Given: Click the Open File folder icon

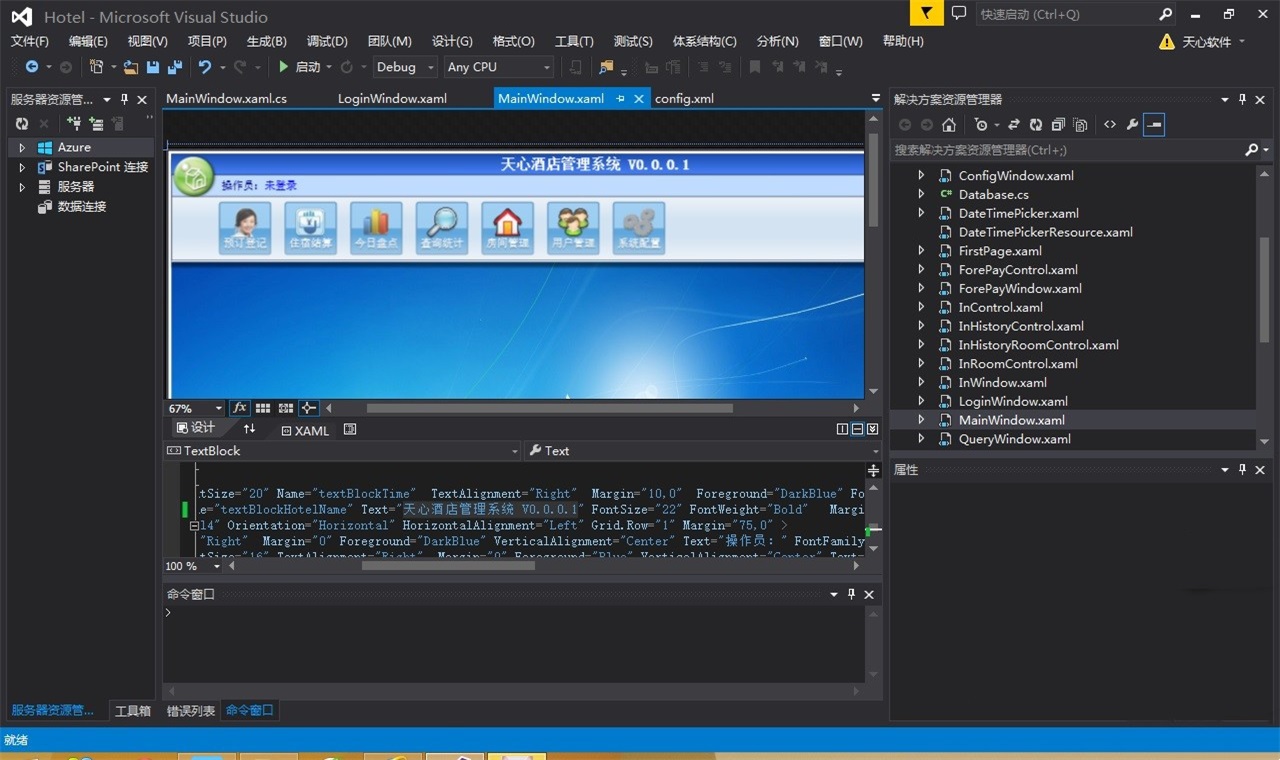Looking at the screenshot, I should coord(131,67).
